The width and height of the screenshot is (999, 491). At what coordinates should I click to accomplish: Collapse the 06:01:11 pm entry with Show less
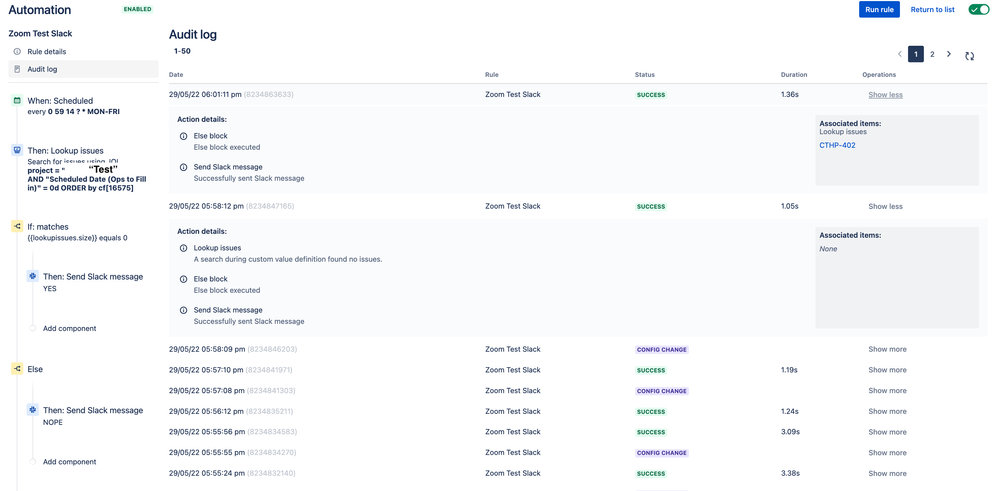885,95
